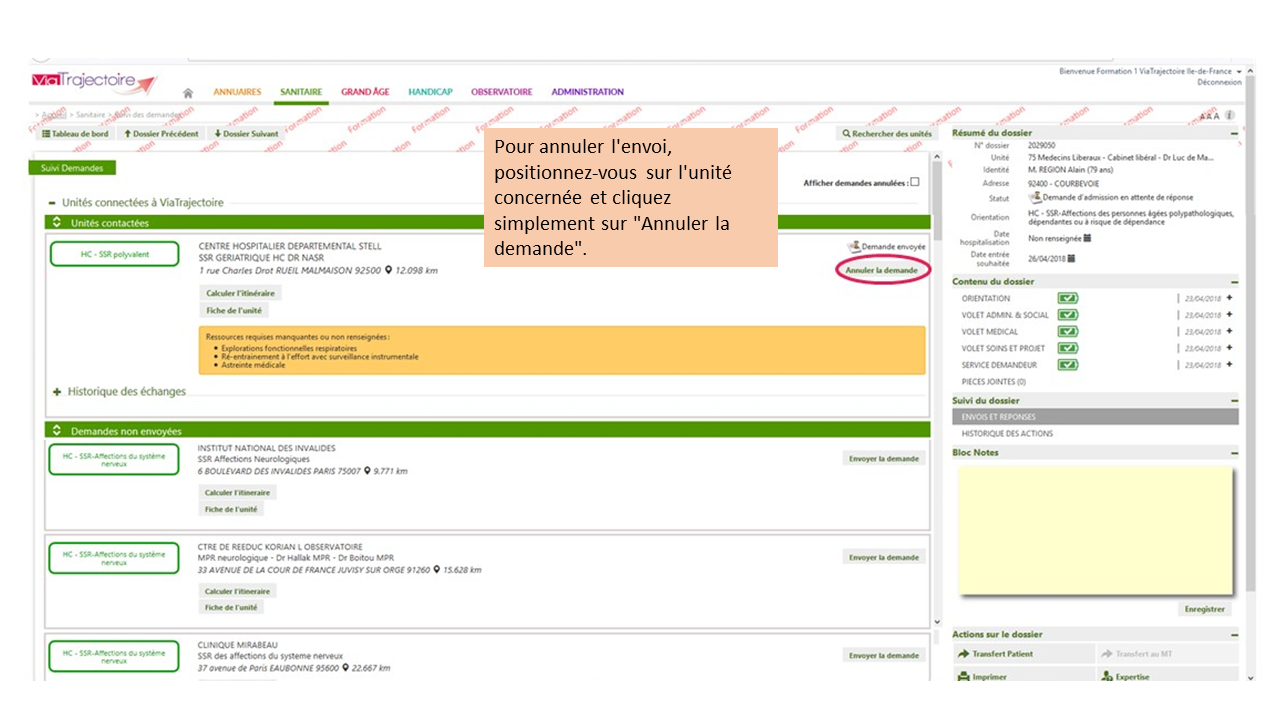Click 'Envoyer la demande' for Institut National des Invalides
This screenshot has width=1280, height=720.
883,459
